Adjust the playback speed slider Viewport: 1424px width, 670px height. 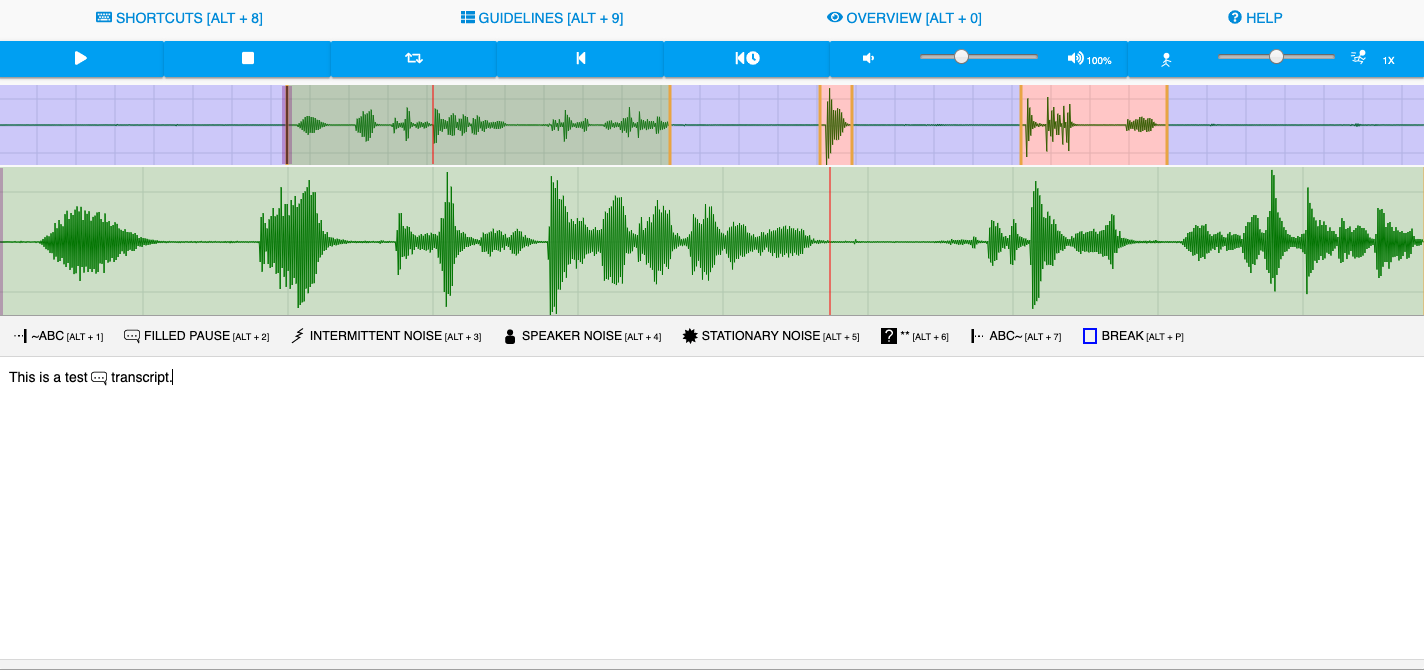1276,57
